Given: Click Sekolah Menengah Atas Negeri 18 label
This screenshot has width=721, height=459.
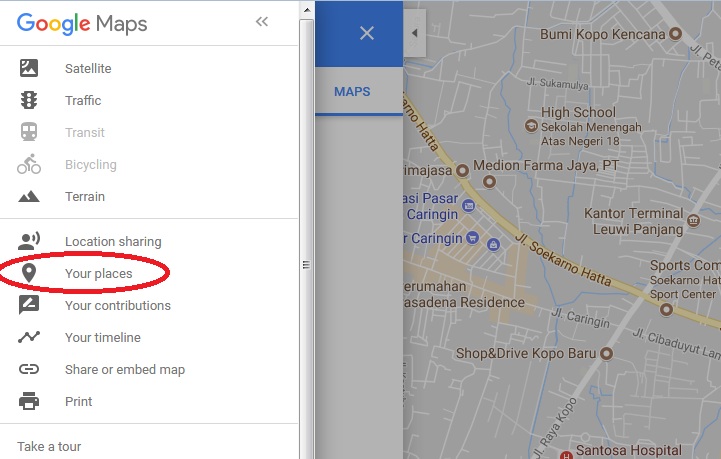Looking at the screenshot, I should pyautogui.click(x=591, y=134).
